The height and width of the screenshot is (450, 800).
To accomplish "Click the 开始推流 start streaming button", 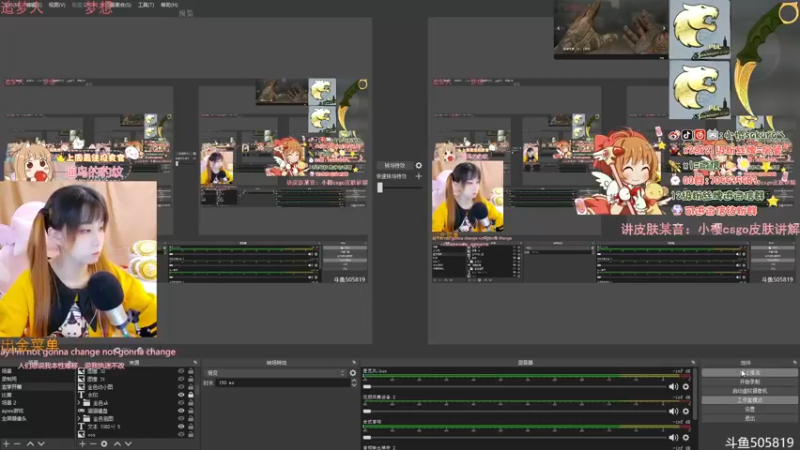I will [749, 373].
